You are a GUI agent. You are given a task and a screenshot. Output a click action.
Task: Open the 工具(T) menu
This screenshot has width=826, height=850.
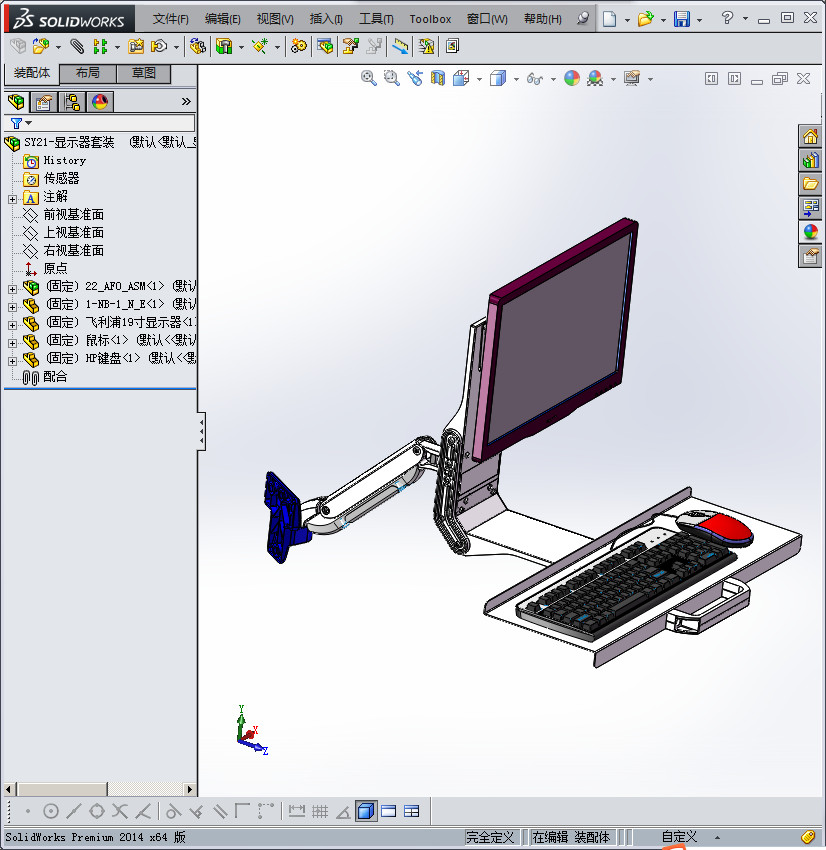click(x=376, y=19)
